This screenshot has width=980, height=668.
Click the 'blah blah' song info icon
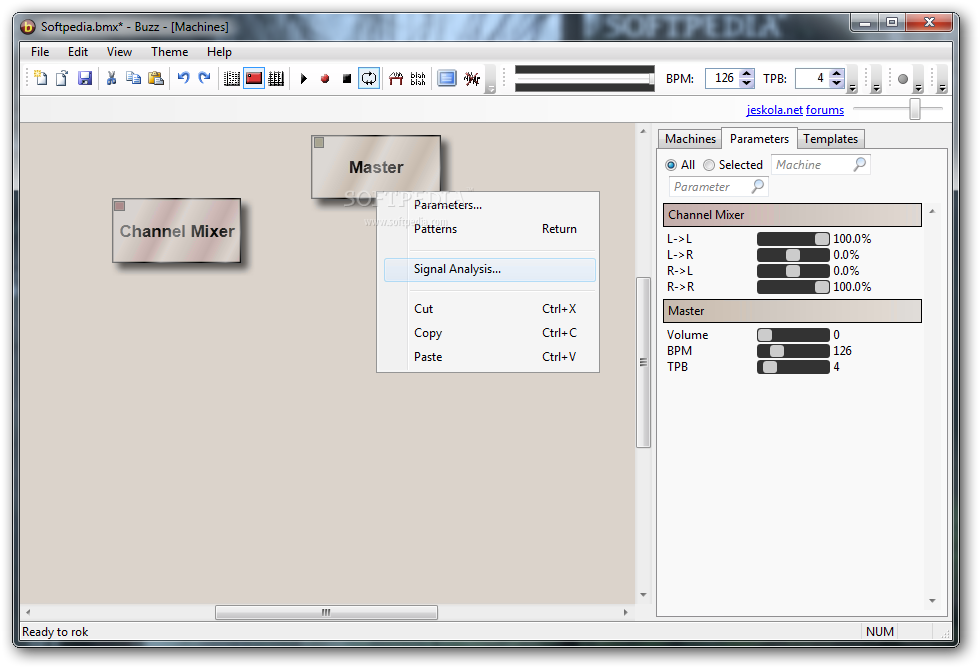pos(418,78)
